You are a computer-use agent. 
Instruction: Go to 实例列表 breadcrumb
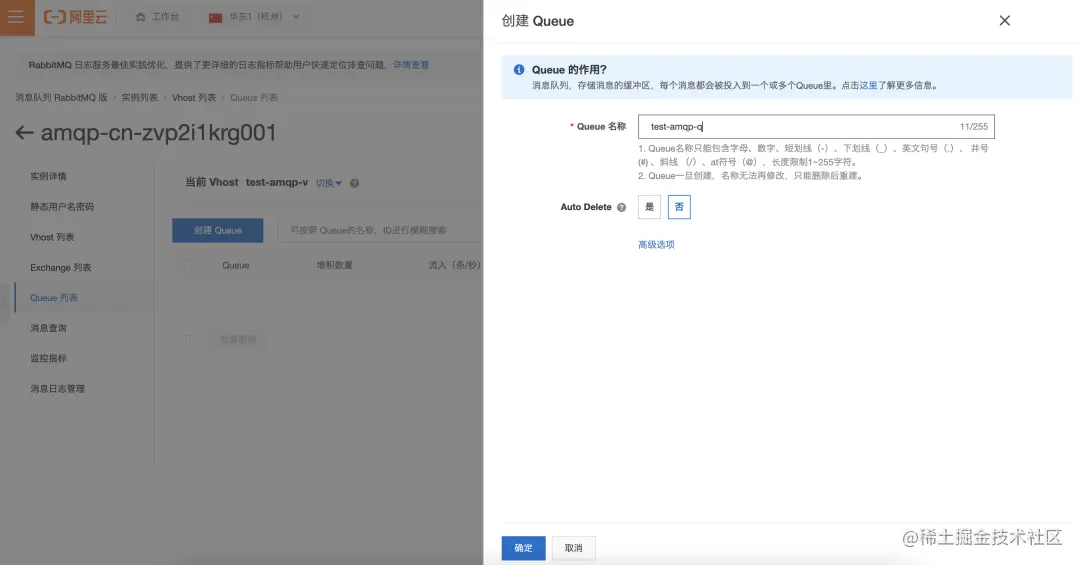pos(140,98)
